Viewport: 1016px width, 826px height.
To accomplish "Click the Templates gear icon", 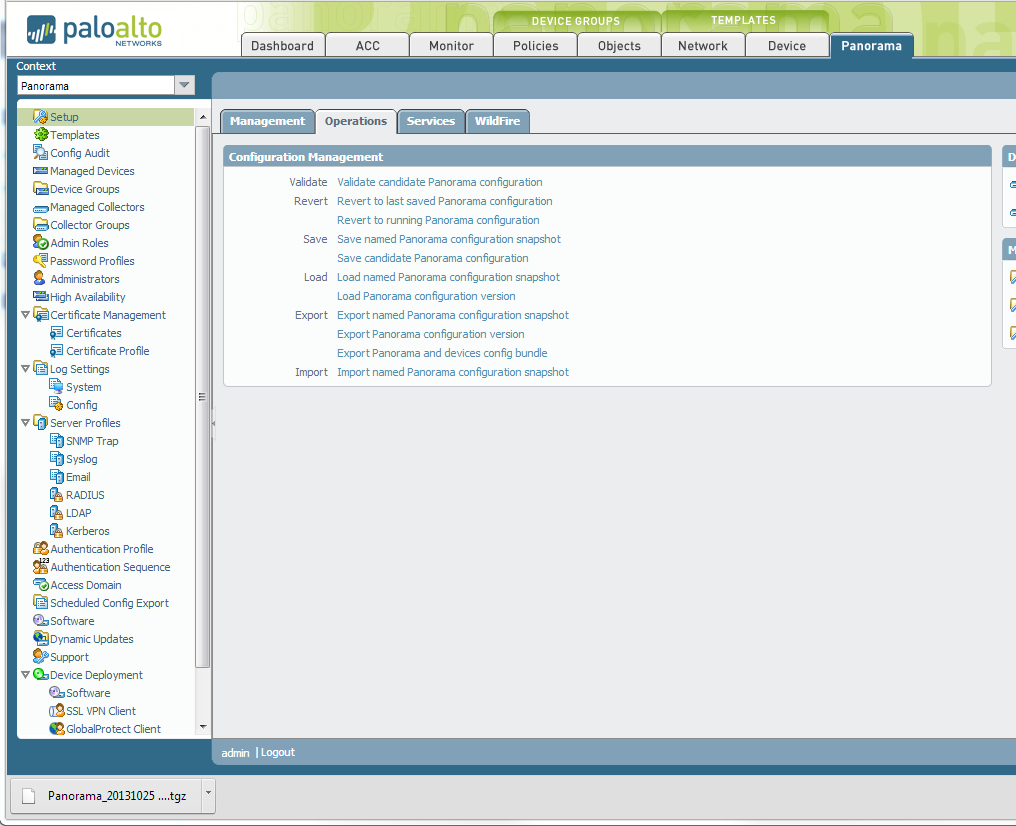I will pos(41,135).
